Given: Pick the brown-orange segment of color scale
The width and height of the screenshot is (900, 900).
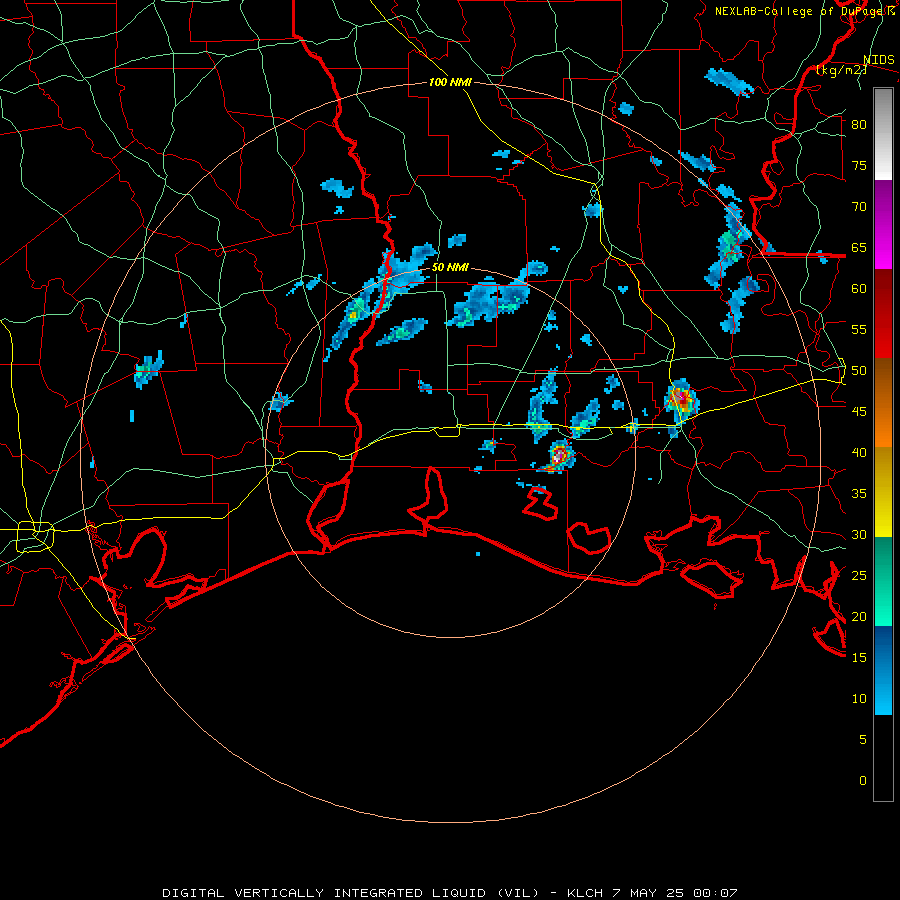Looking at the screenshot, I should coord(883,402).
